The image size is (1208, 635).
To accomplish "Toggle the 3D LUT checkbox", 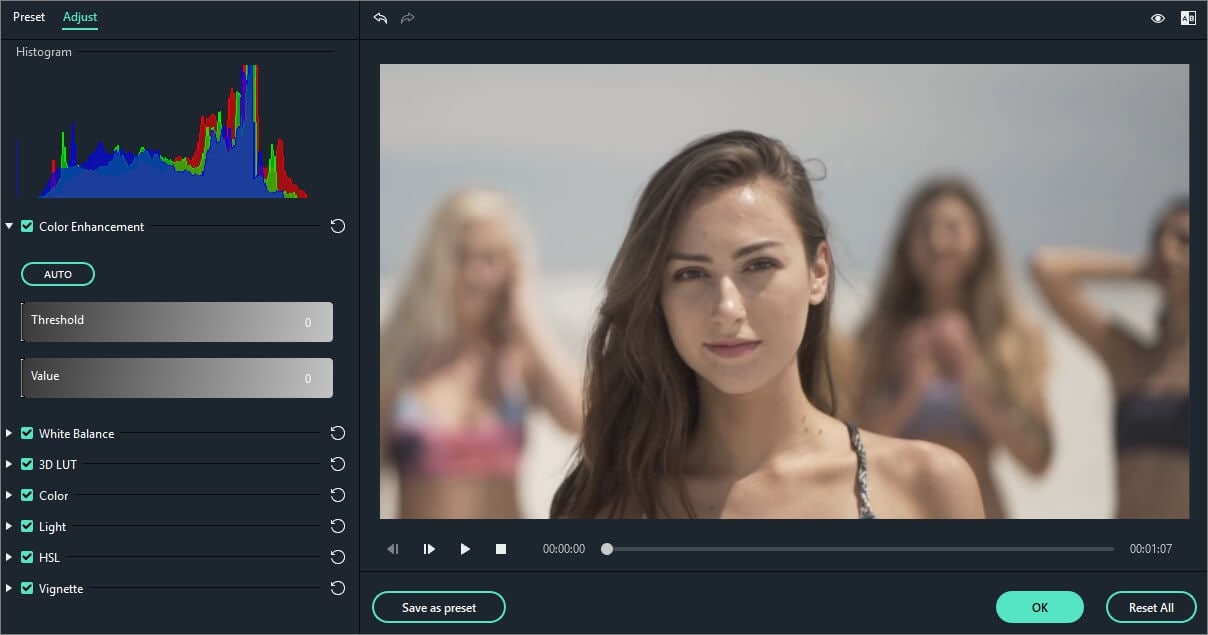I will pyautogui.click(x=27, y=464).
